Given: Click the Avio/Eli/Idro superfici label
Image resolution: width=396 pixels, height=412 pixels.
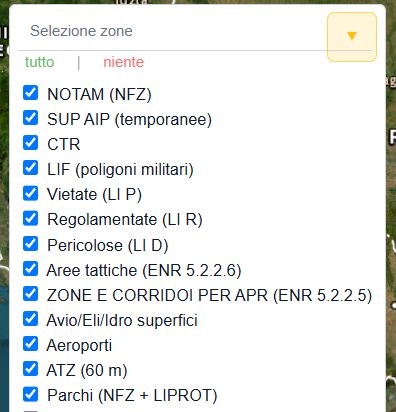Looking at the screenshot, I should 122,321.
